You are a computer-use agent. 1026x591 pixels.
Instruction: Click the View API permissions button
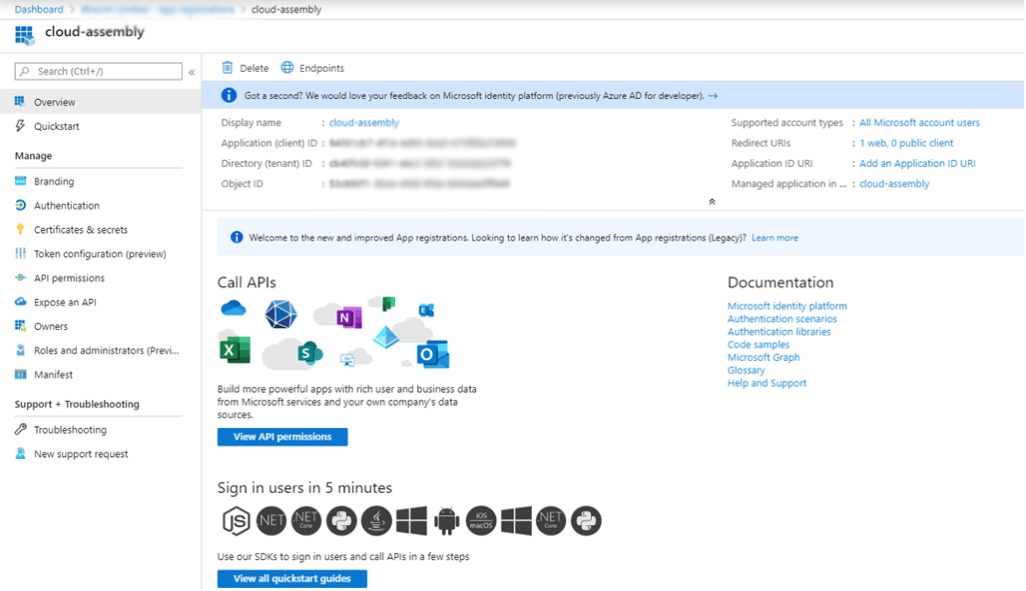coord(283,437)
